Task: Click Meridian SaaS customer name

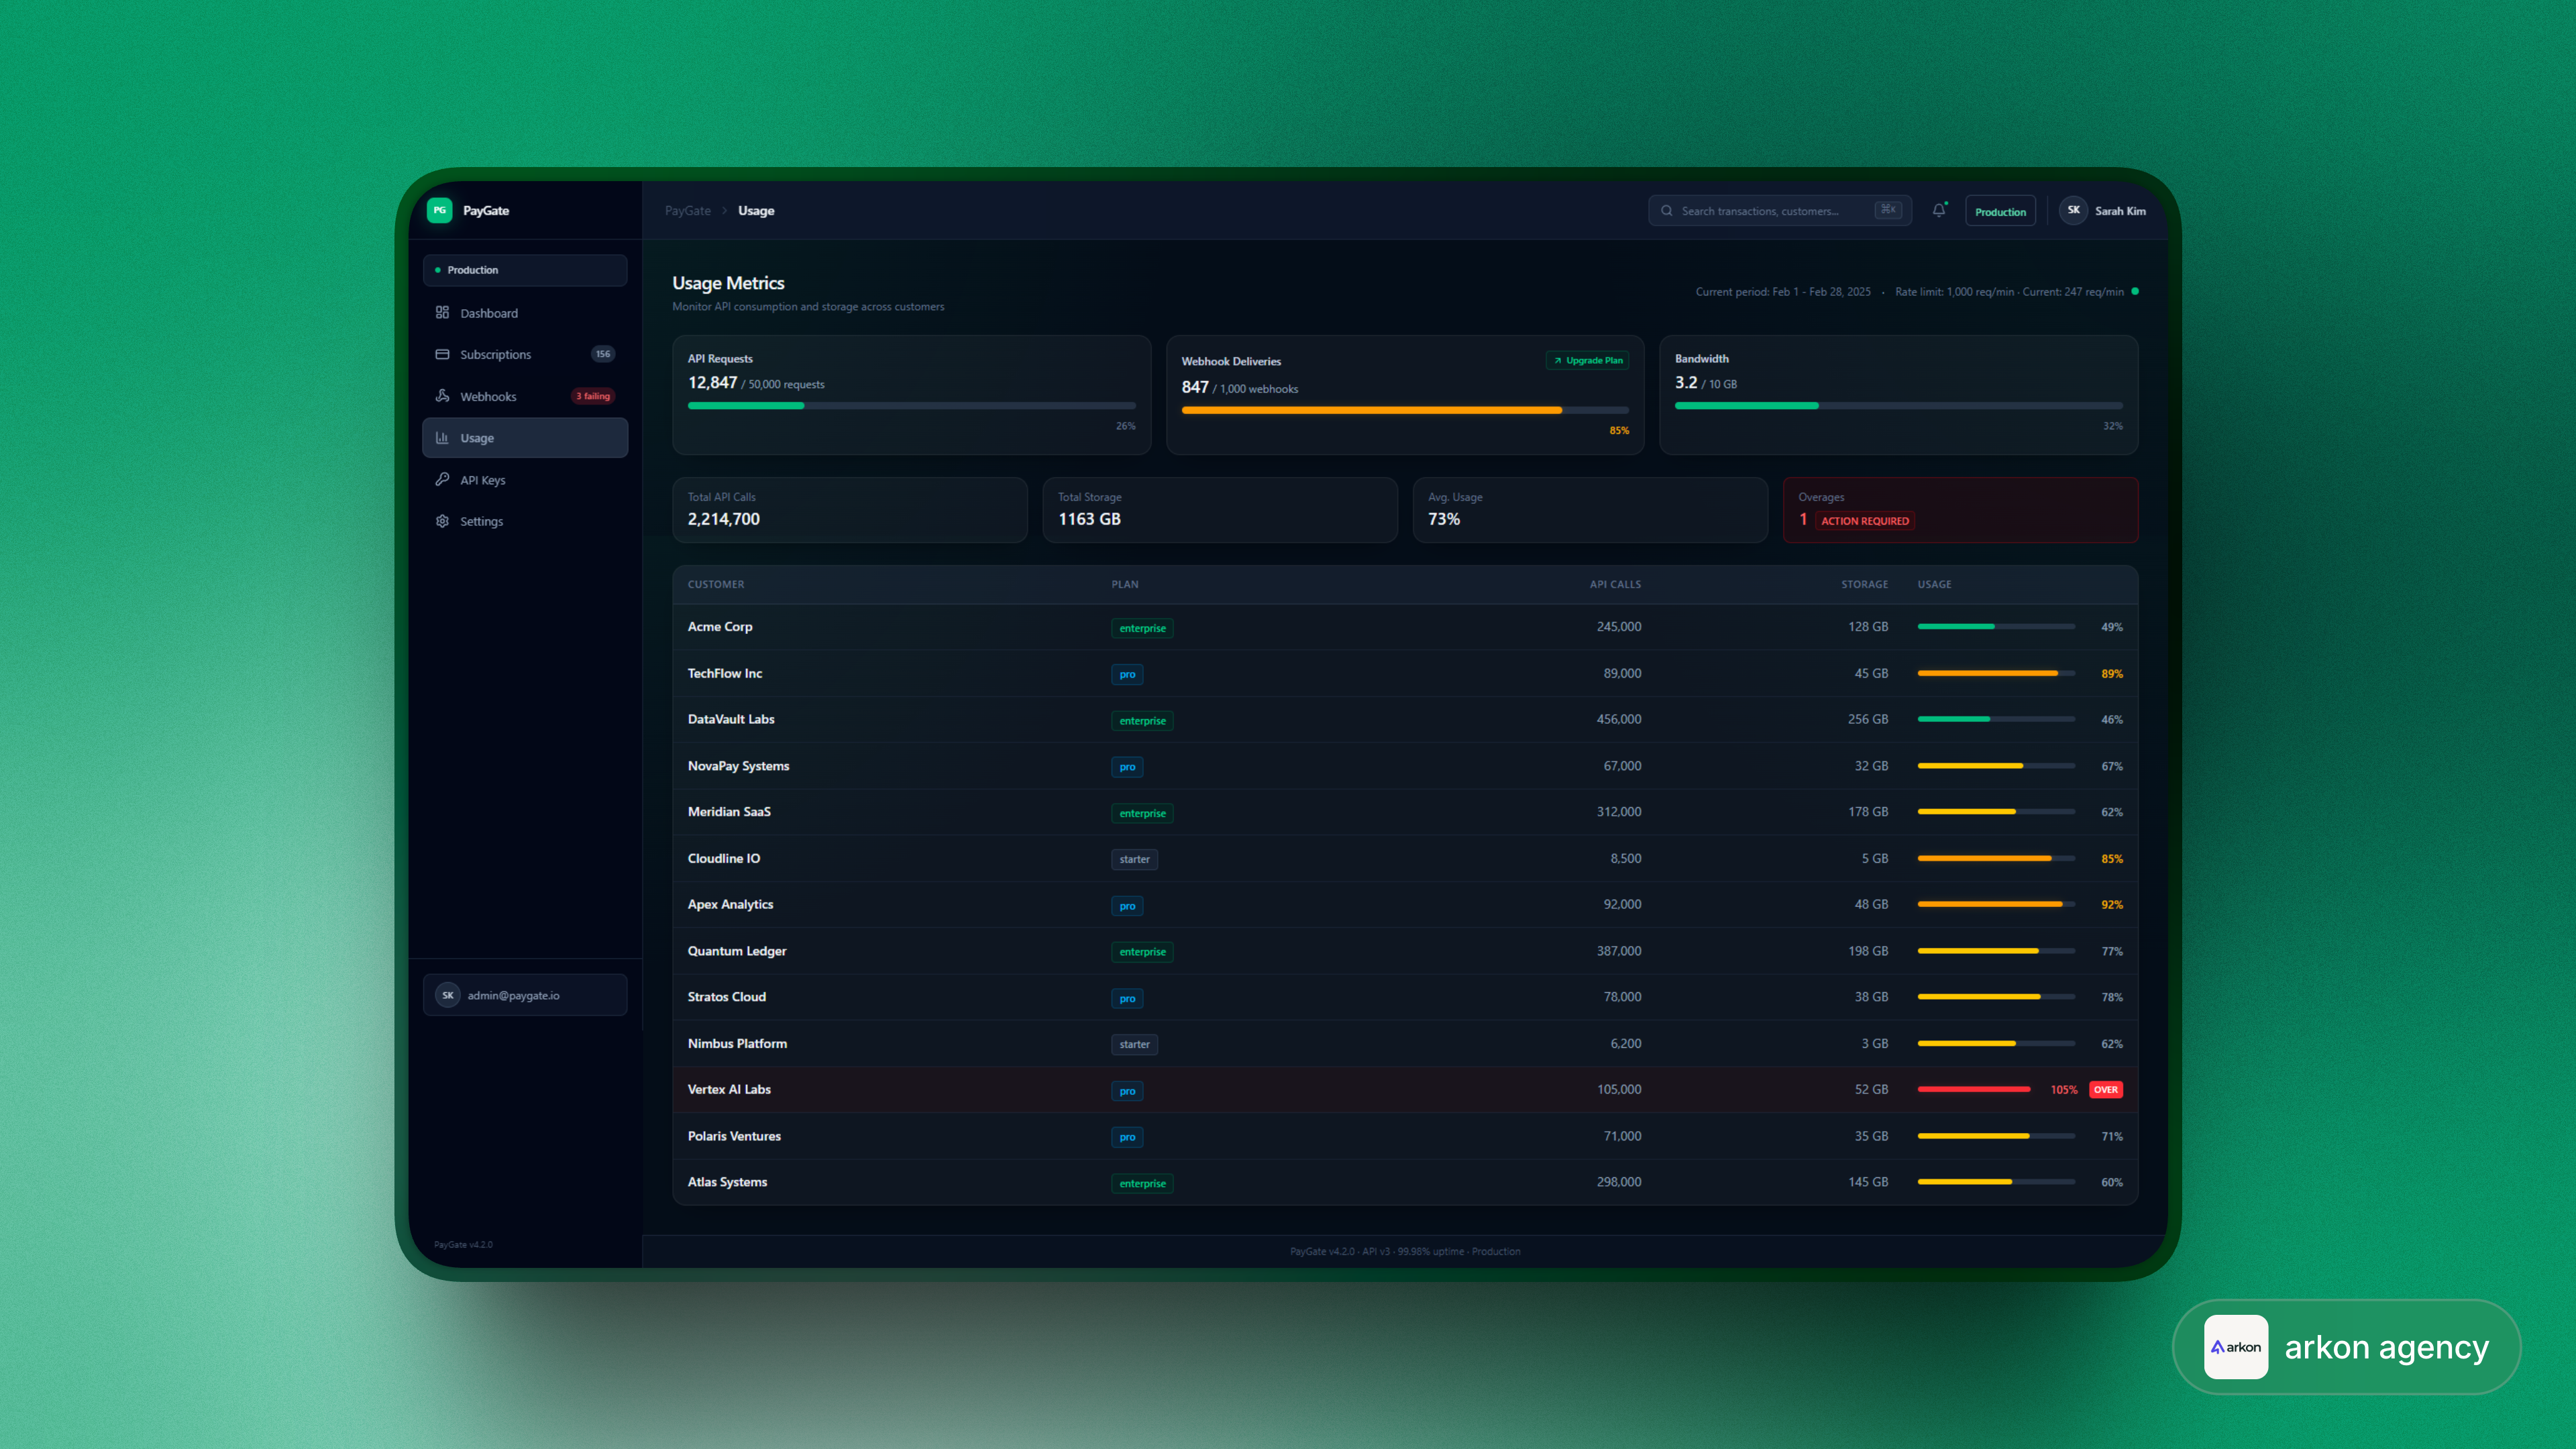Action: click(729, 812)
